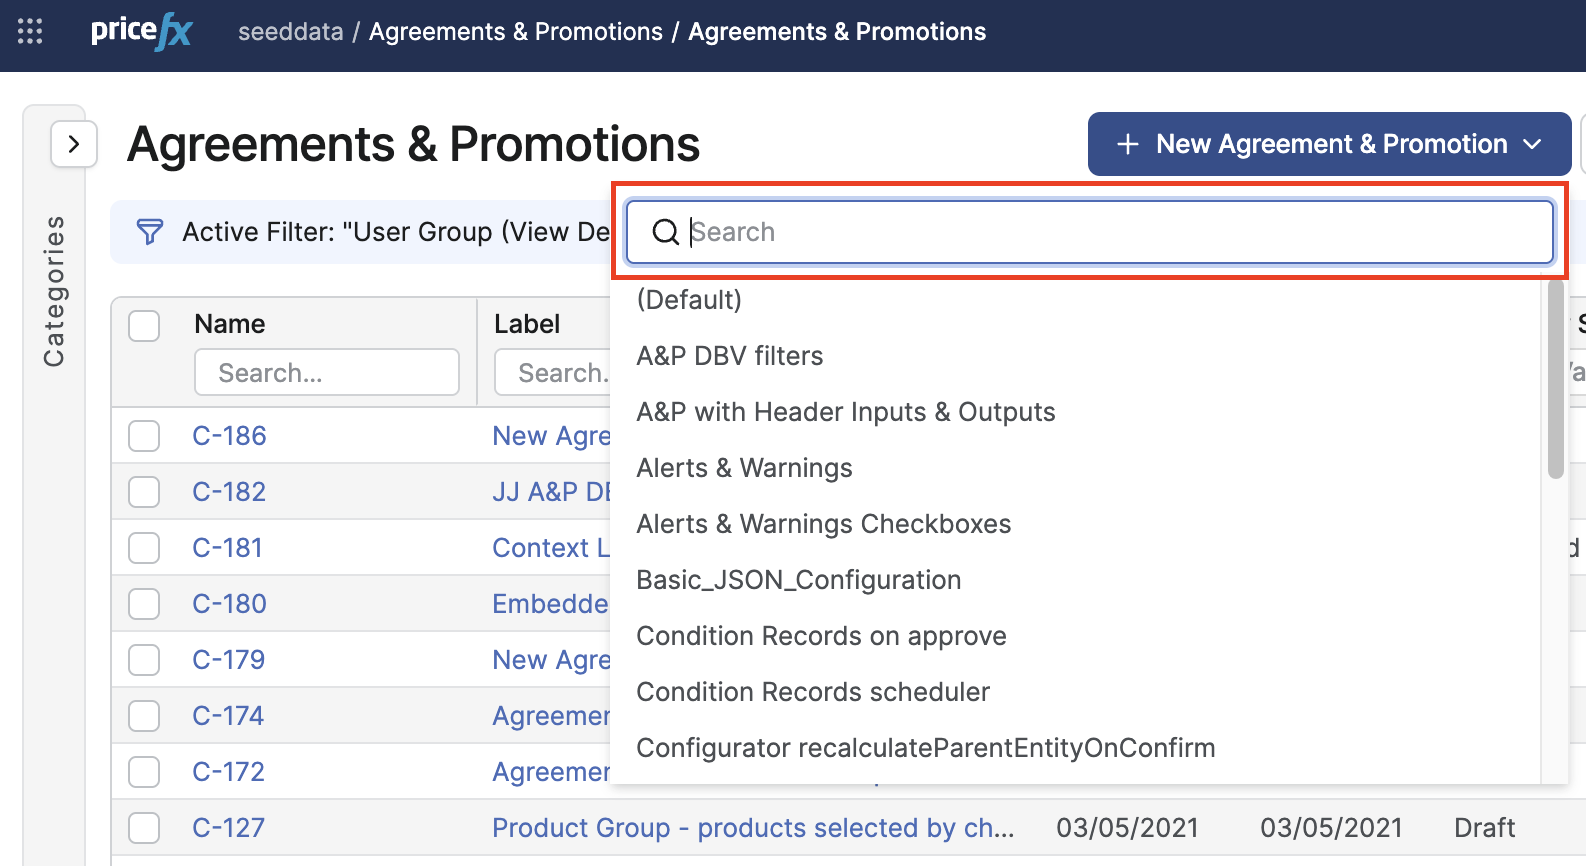The height and width of the screenshot is (866, 1586).
Task: Expand the Categories side panel
Action: pyautogui.click(x=73, y=144)
